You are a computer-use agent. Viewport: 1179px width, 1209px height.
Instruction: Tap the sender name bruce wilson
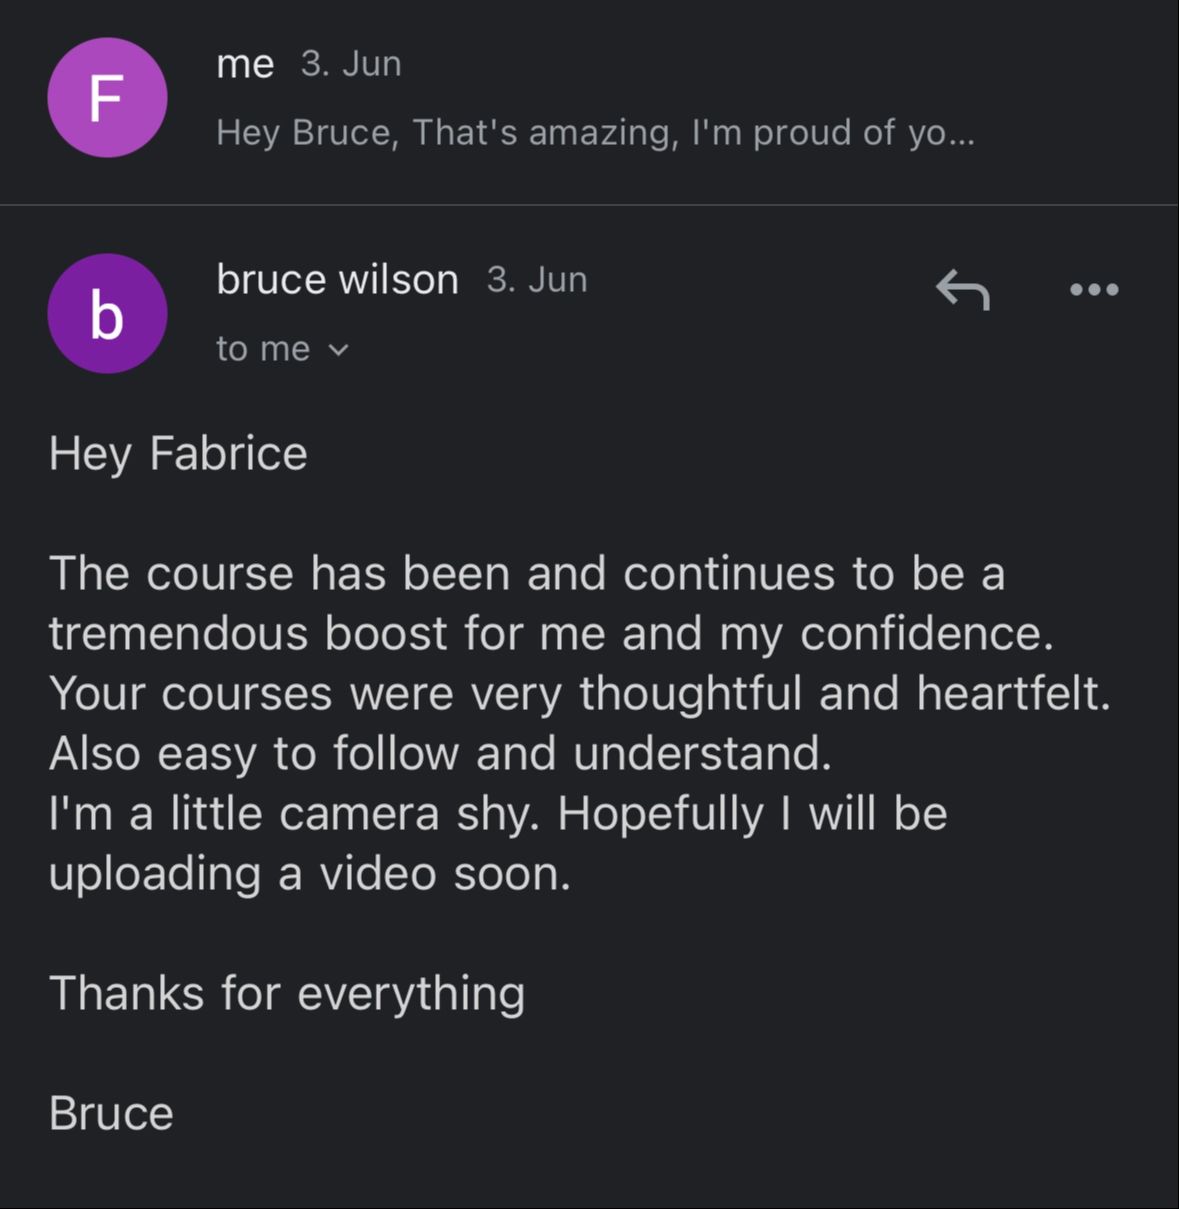[x=337, y=280]
